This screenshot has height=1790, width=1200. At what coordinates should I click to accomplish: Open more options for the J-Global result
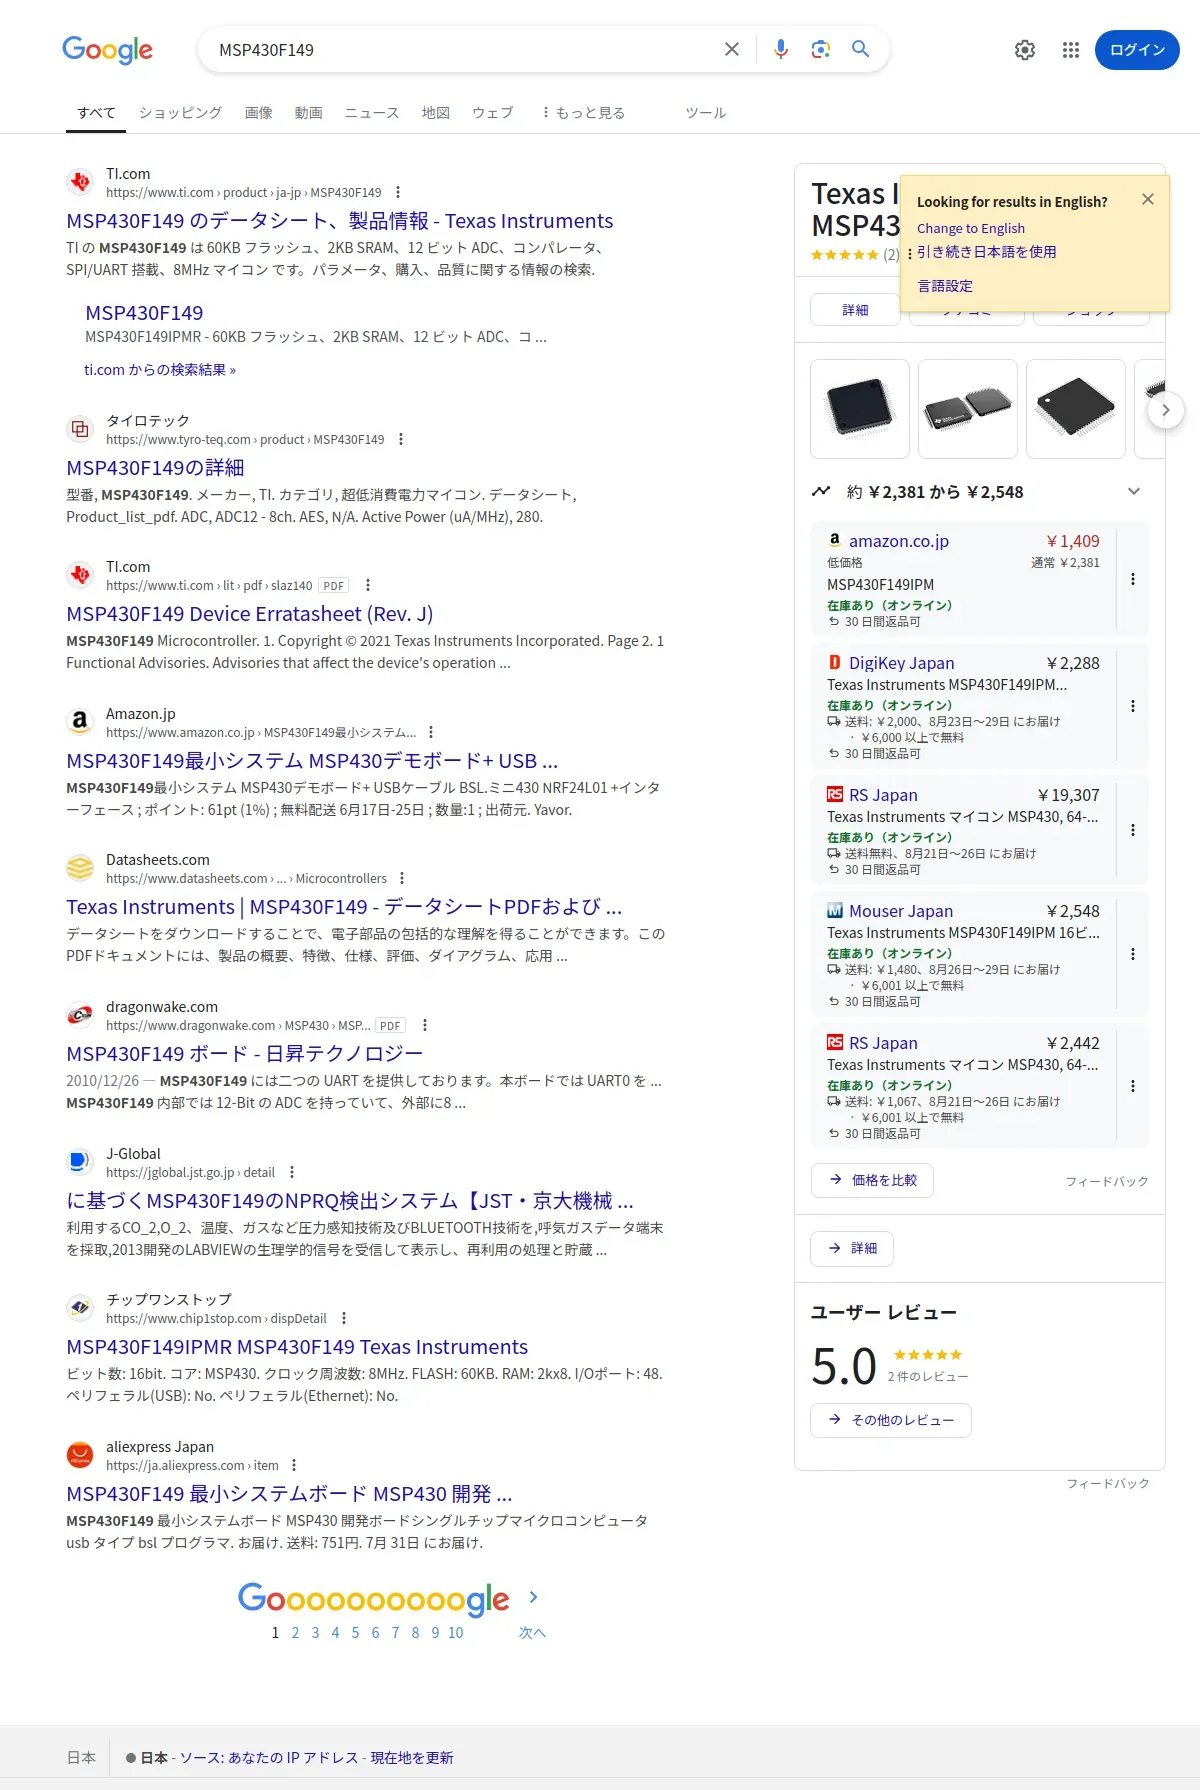point(292,1172)
